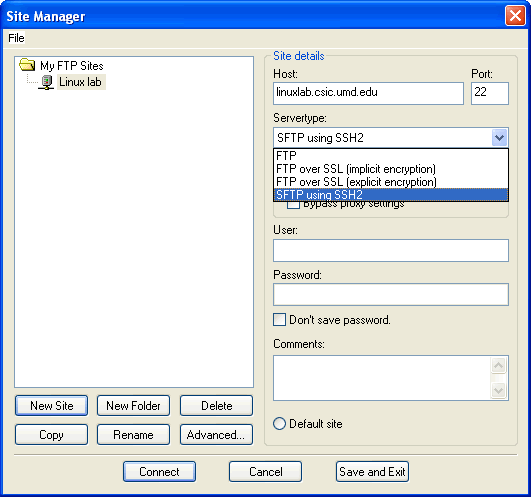Select the Linux lab site entry

click(80, 82)
